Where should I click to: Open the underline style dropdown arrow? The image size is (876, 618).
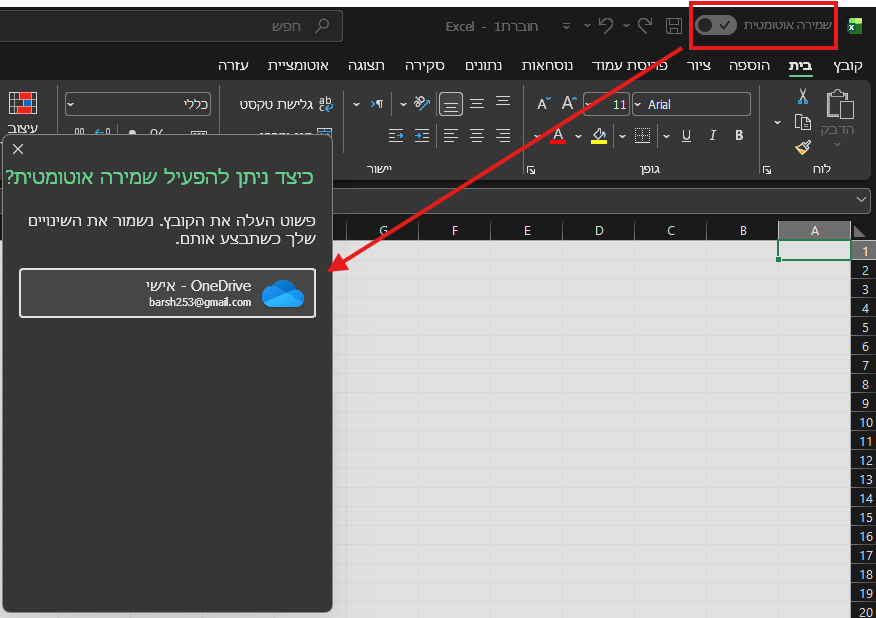(x=666, y=136)
